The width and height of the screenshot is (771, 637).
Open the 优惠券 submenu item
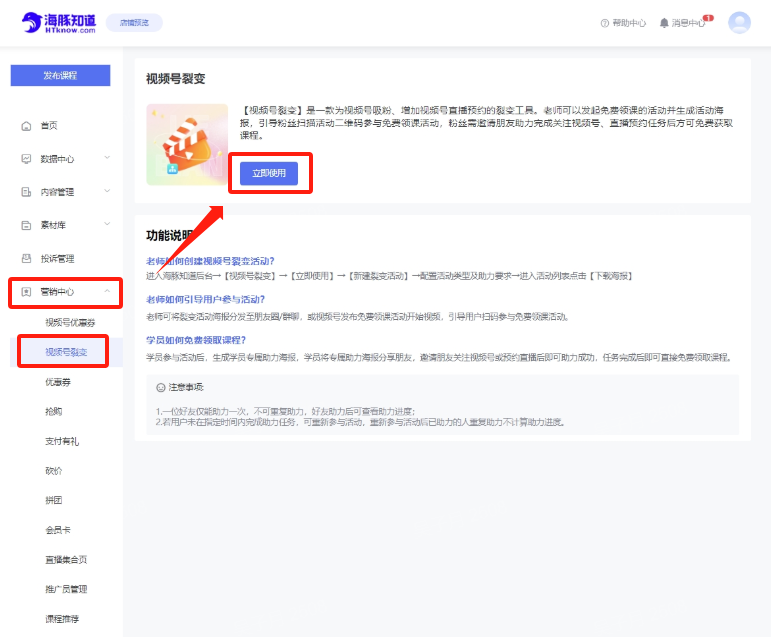pyautogui.click(x=58, y=382)
